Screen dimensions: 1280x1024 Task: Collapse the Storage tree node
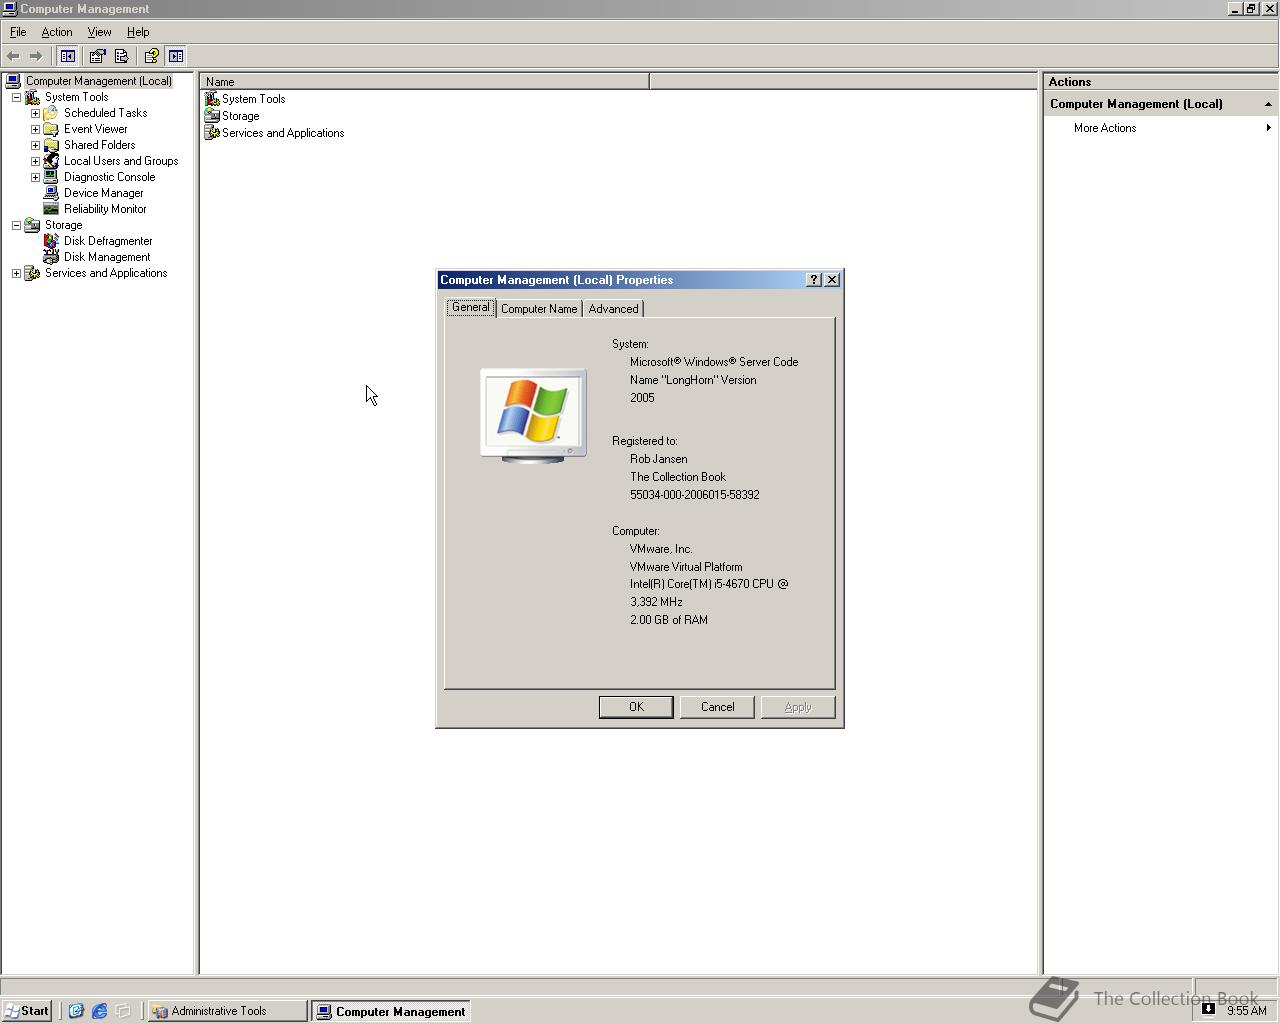16,225
